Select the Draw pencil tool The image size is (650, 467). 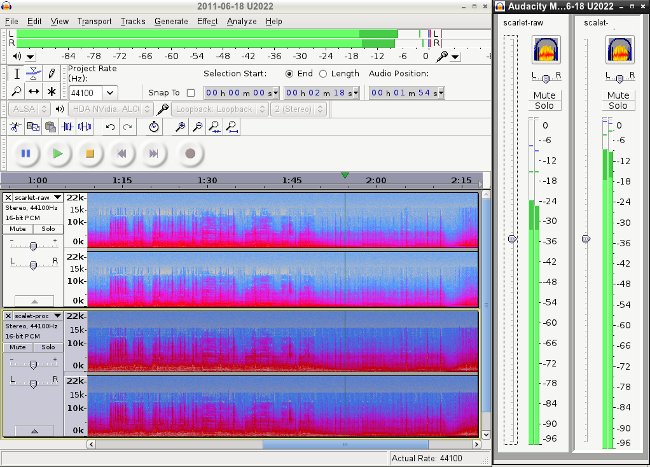(51, 74)
